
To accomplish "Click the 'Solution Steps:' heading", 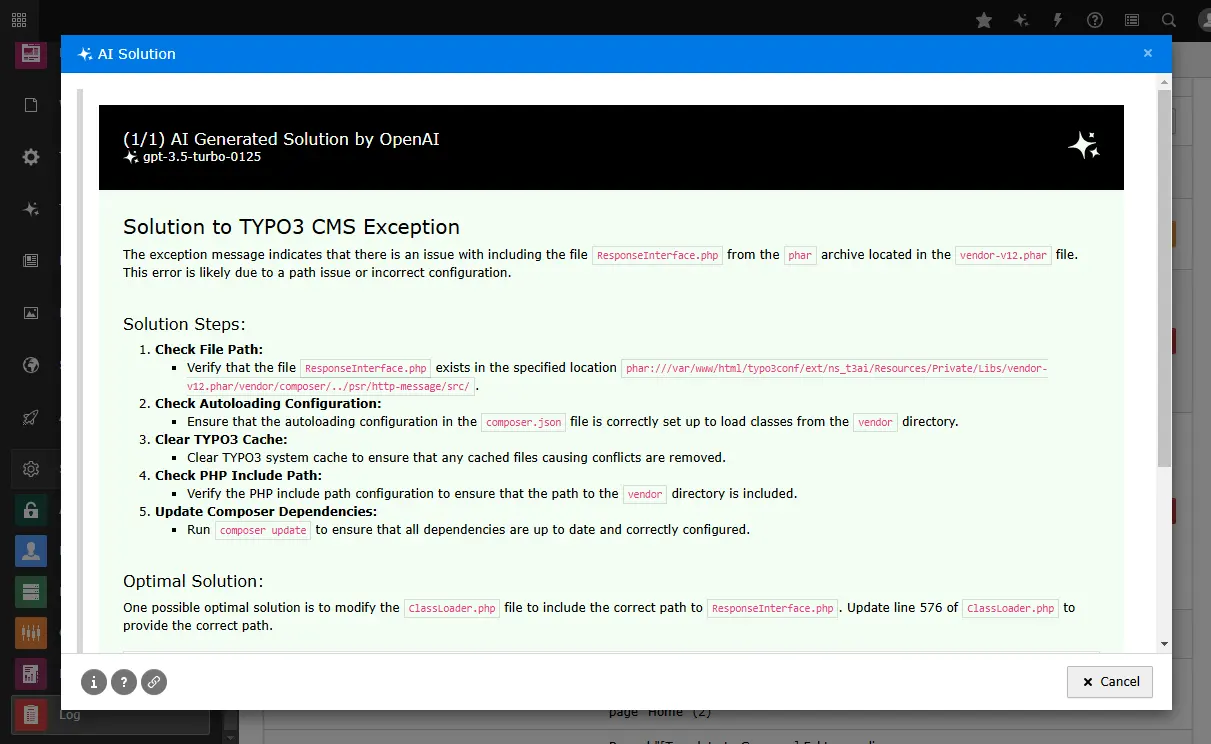I will 184,324.
